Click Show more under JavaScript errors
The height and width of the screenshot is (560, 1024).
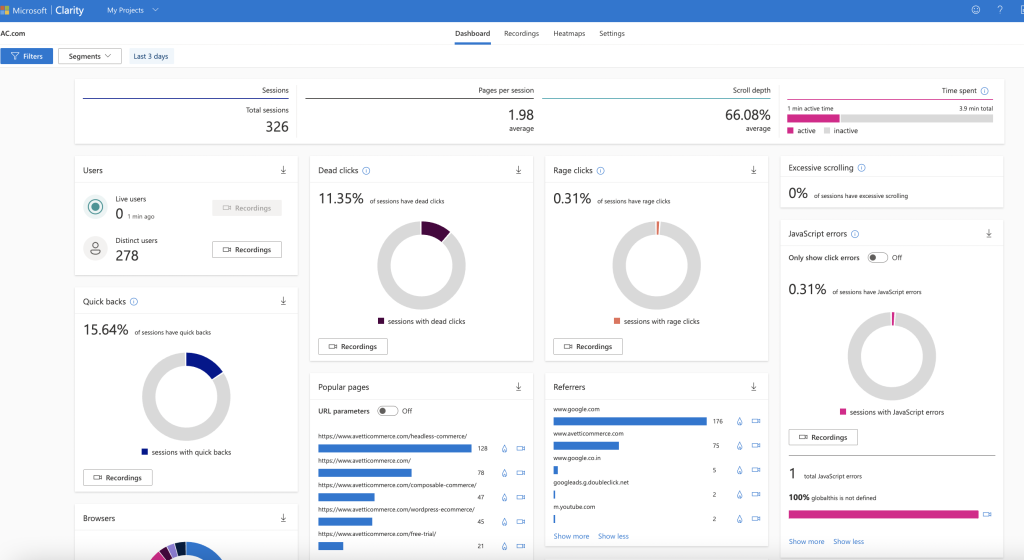[807, 542]
